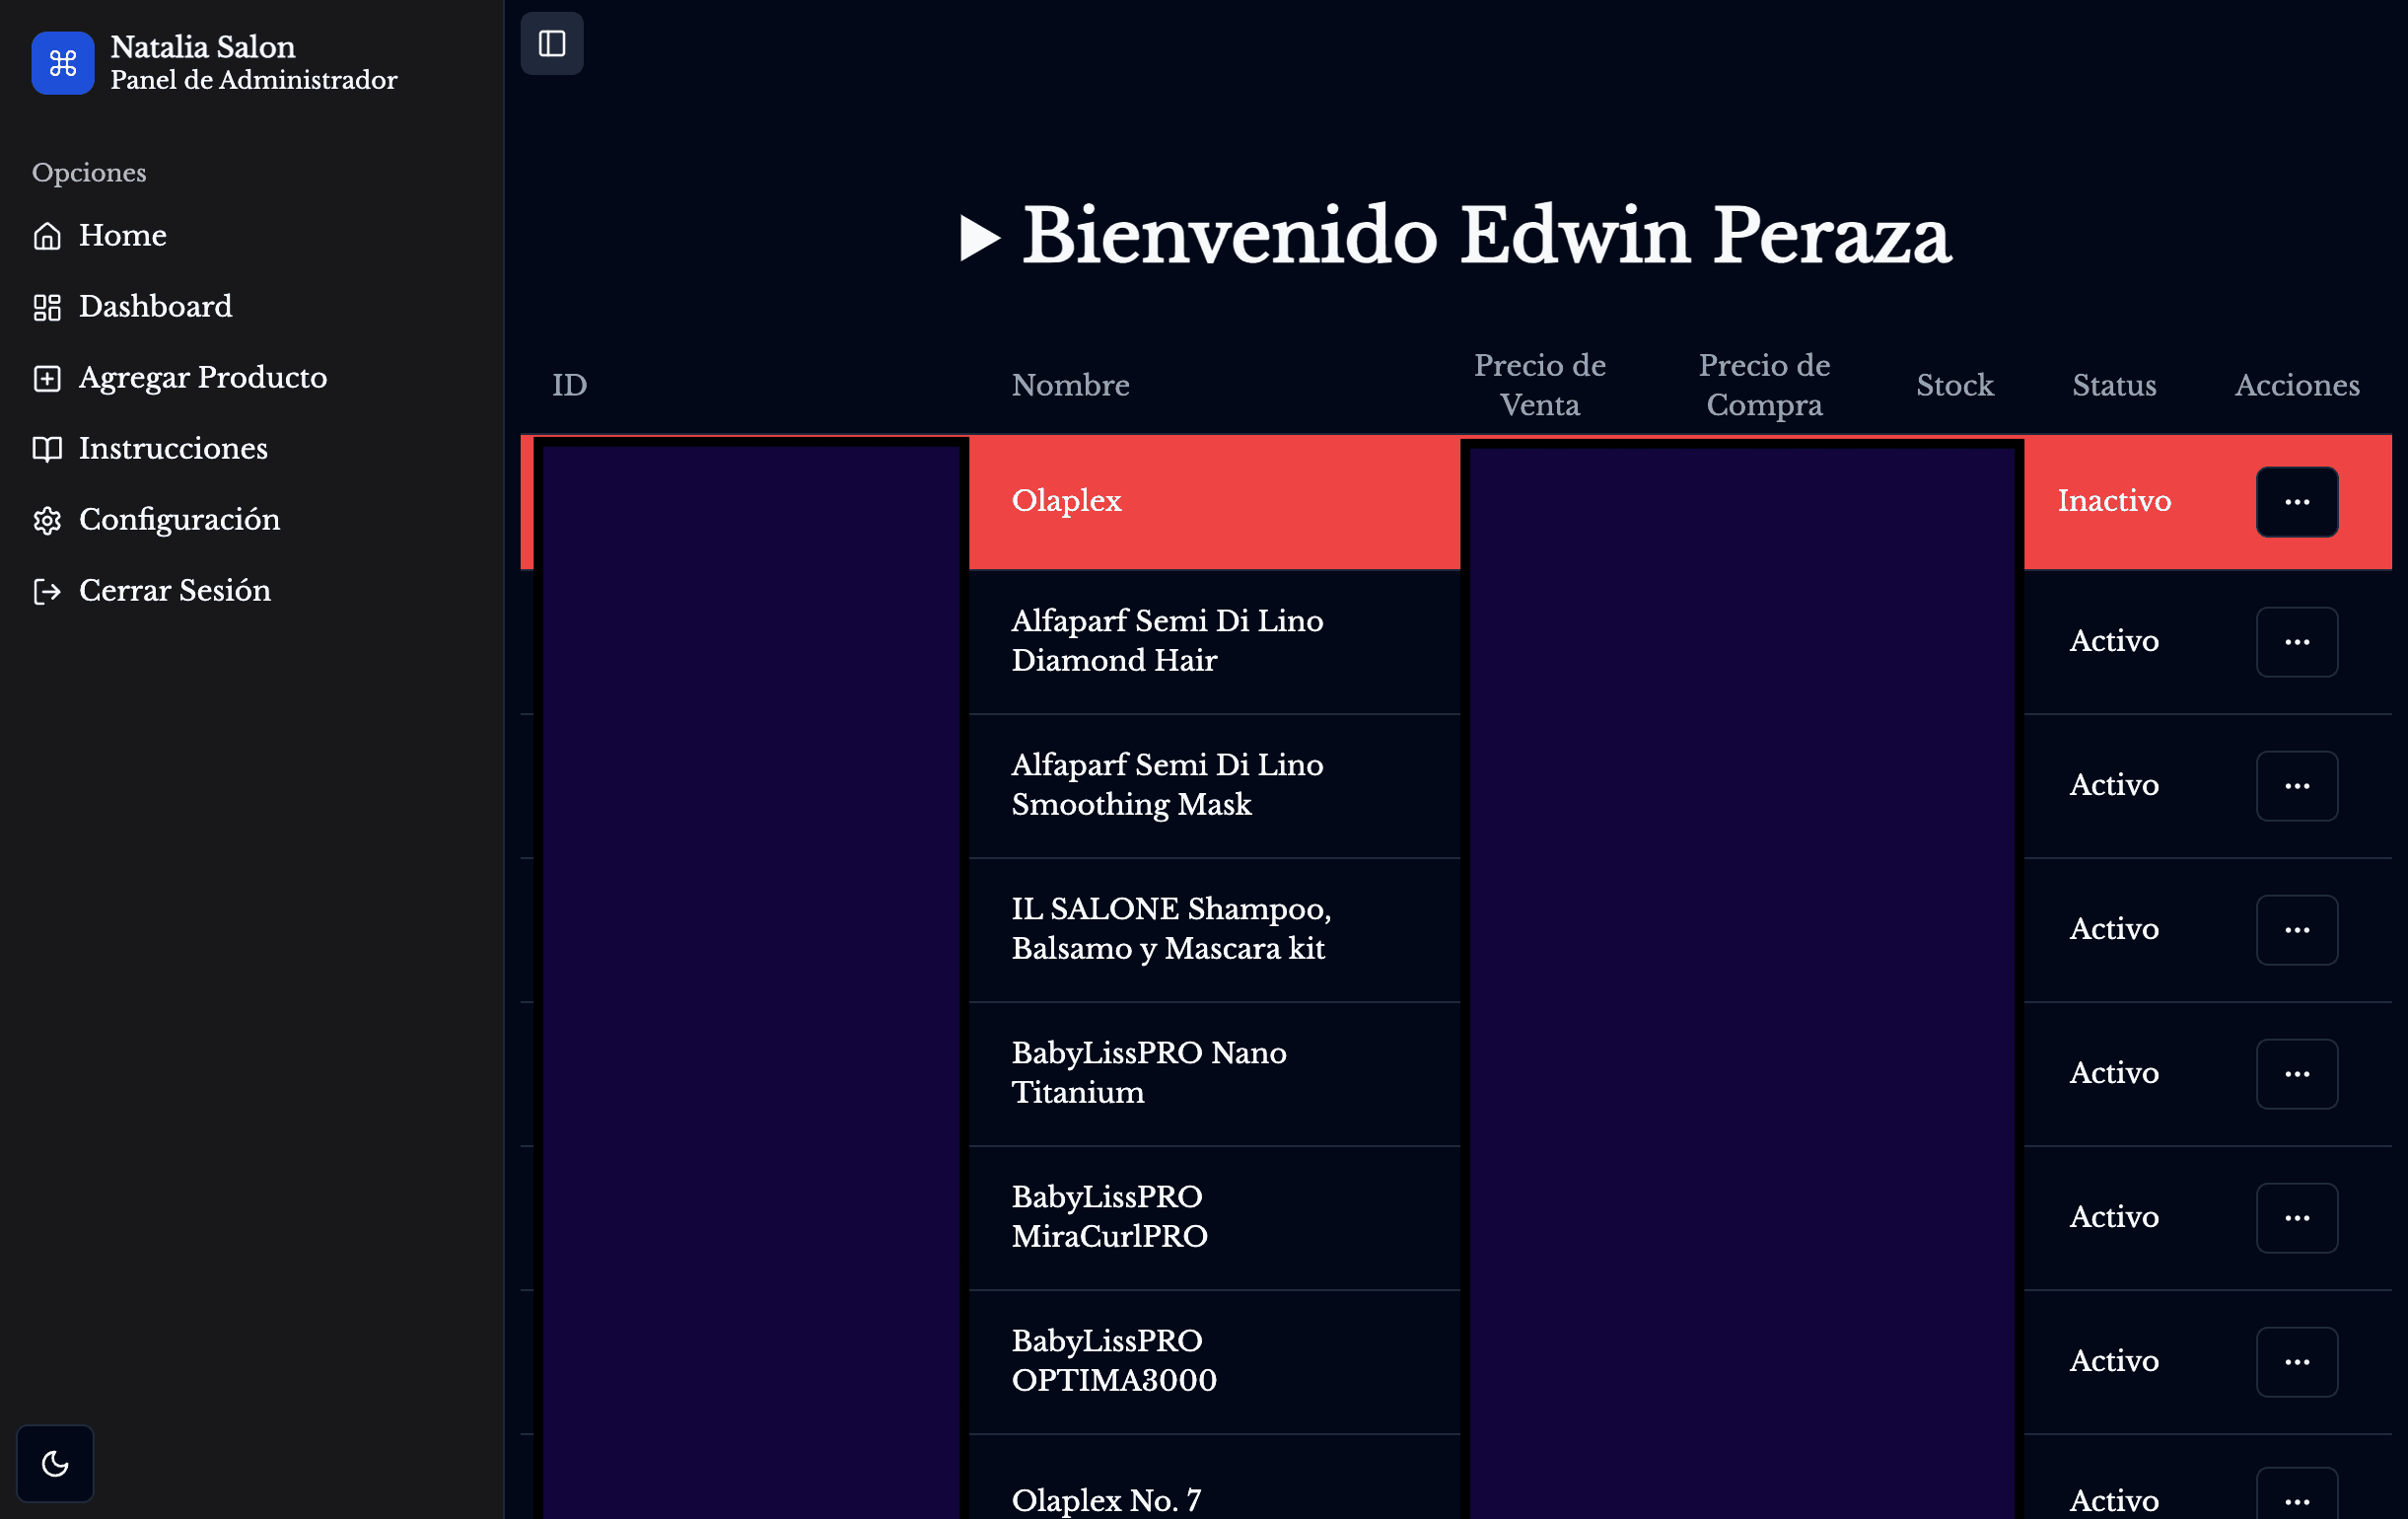Click the ID column header

570,385
